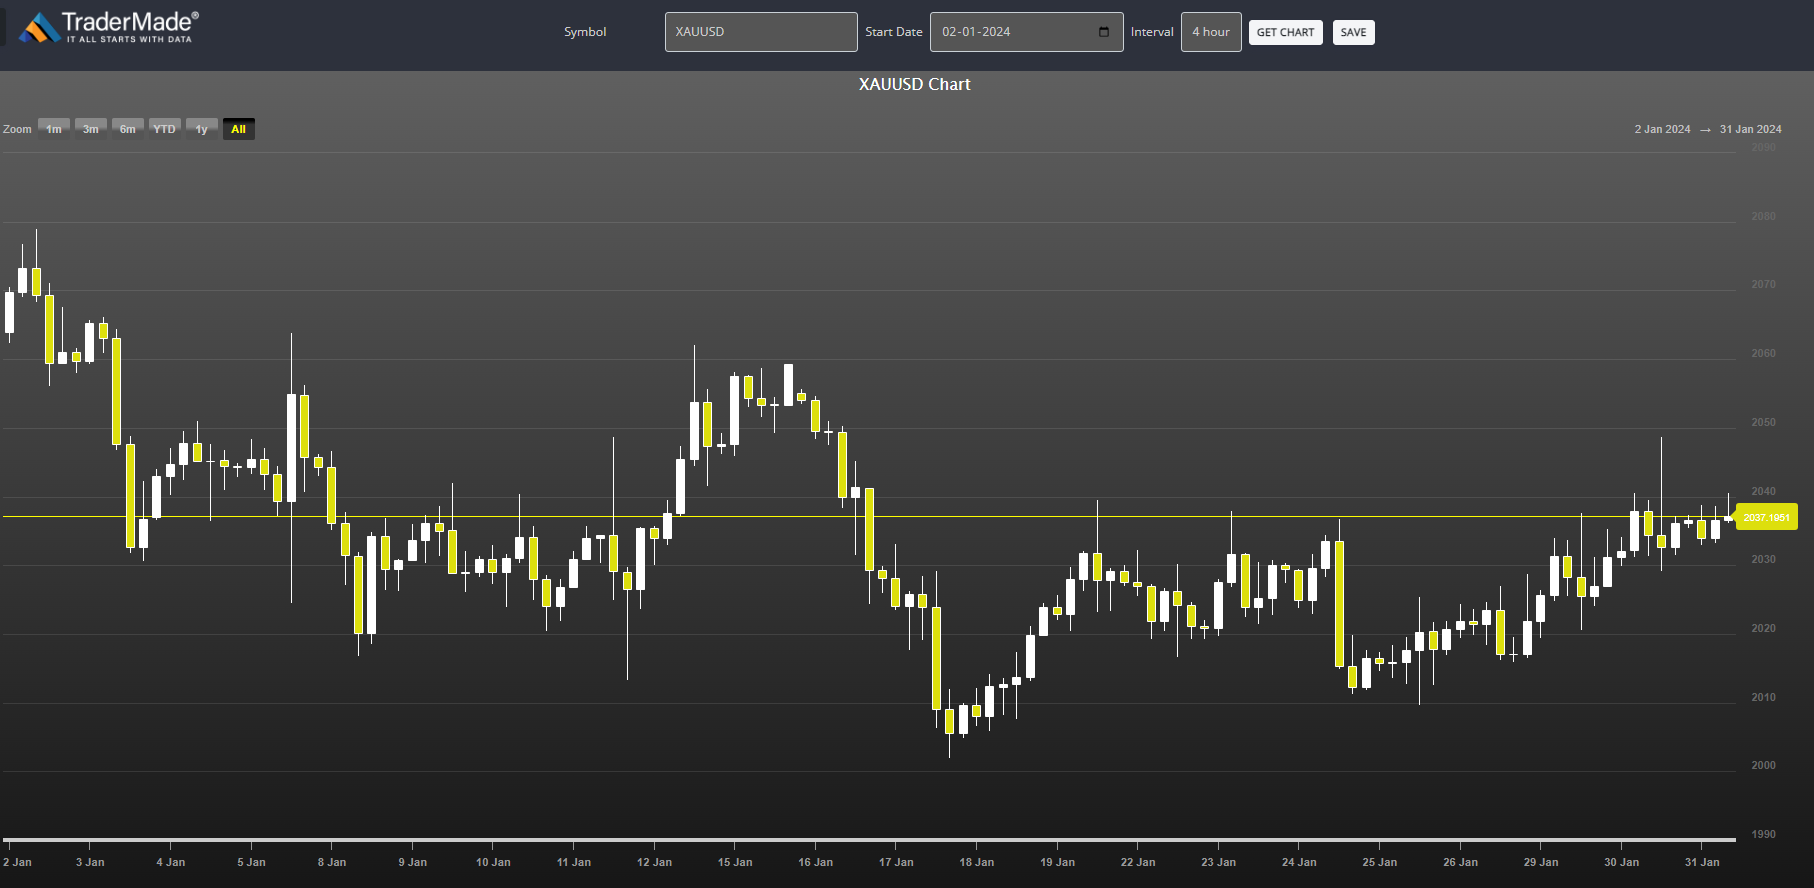1814x888 pixels.
Task: Click the yellow 2037.1951 price label
Action: point(1767,517)
